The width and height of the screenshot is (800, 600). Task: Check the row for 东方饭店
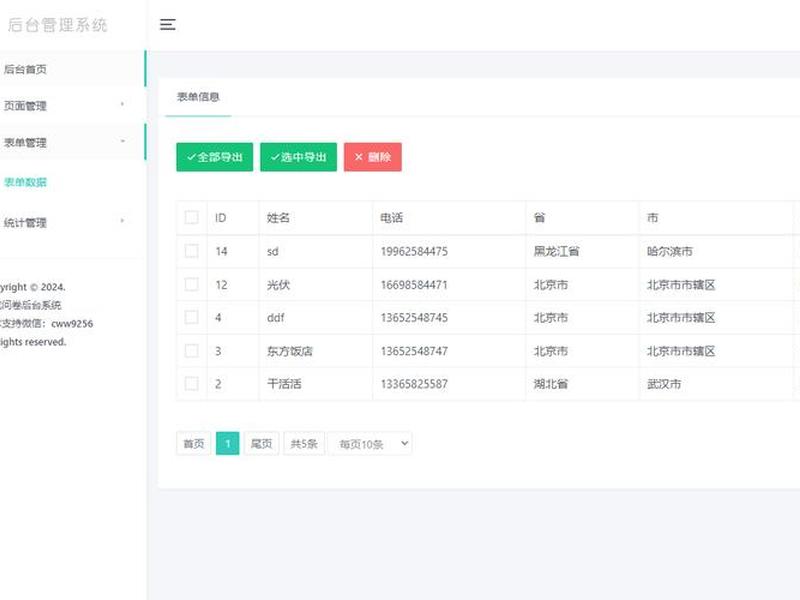(191, 351)
